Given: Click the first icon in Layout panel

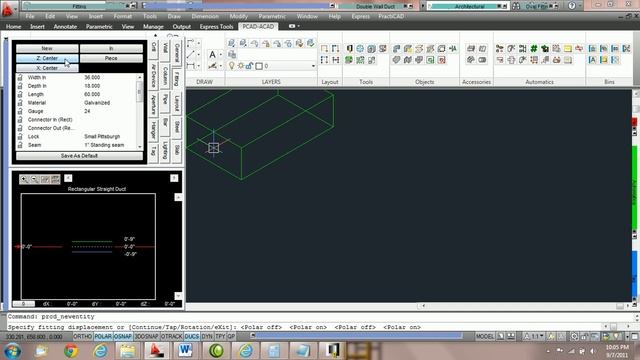Looking at the screenshot, I should [x=324, y=49].
